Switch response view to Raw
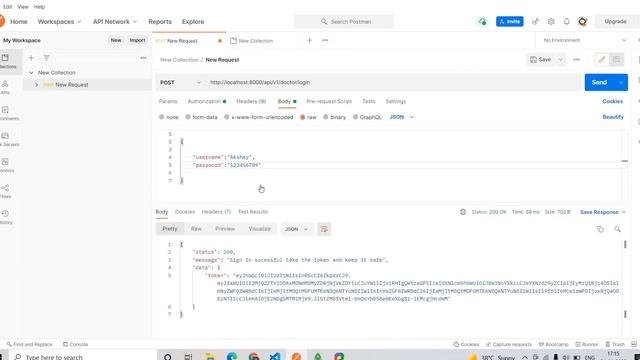Image resolution: width=640 pixels, height=360 pixels. tap(196, 229)
